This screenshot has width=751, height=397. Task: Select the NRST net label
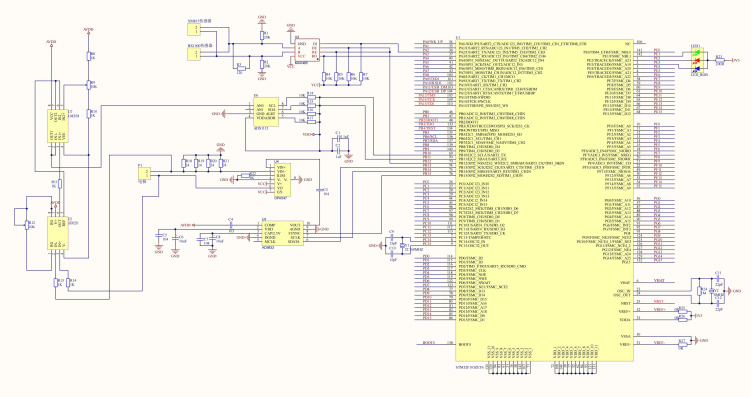coord(659,302)
